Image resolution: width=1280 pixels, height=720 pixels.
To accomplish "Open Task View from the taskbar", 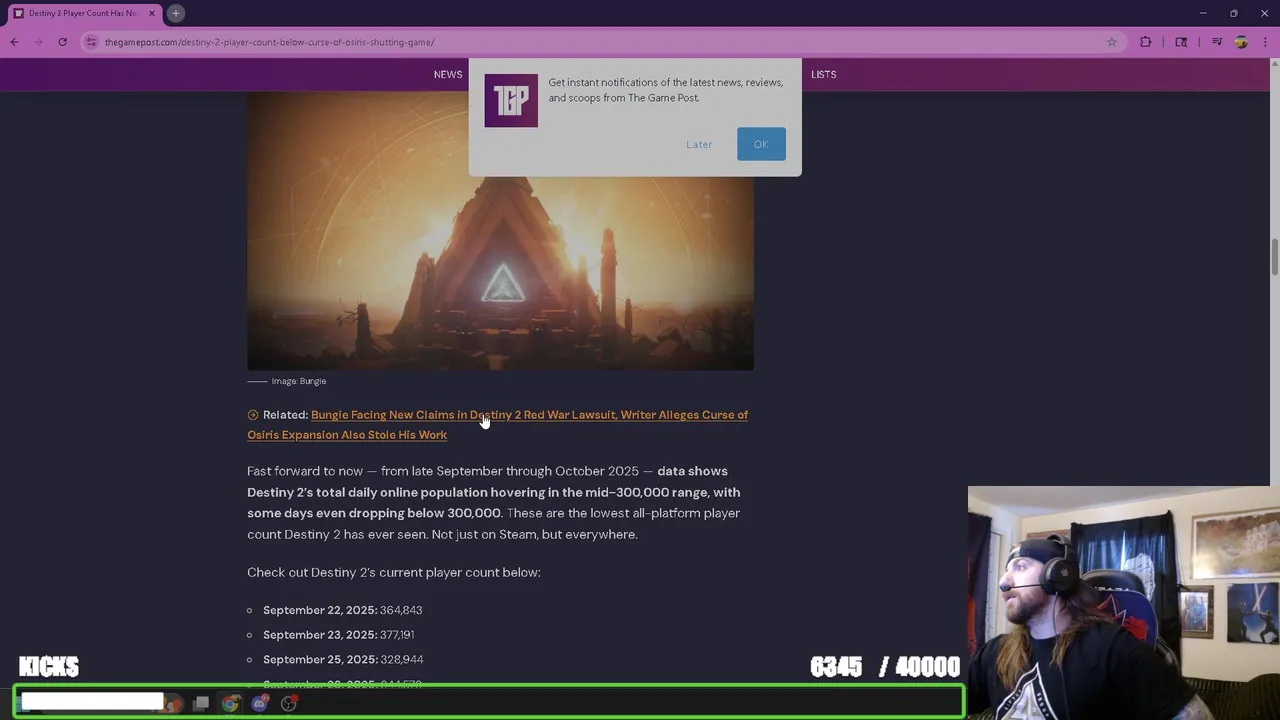I will tap(201, 703).
